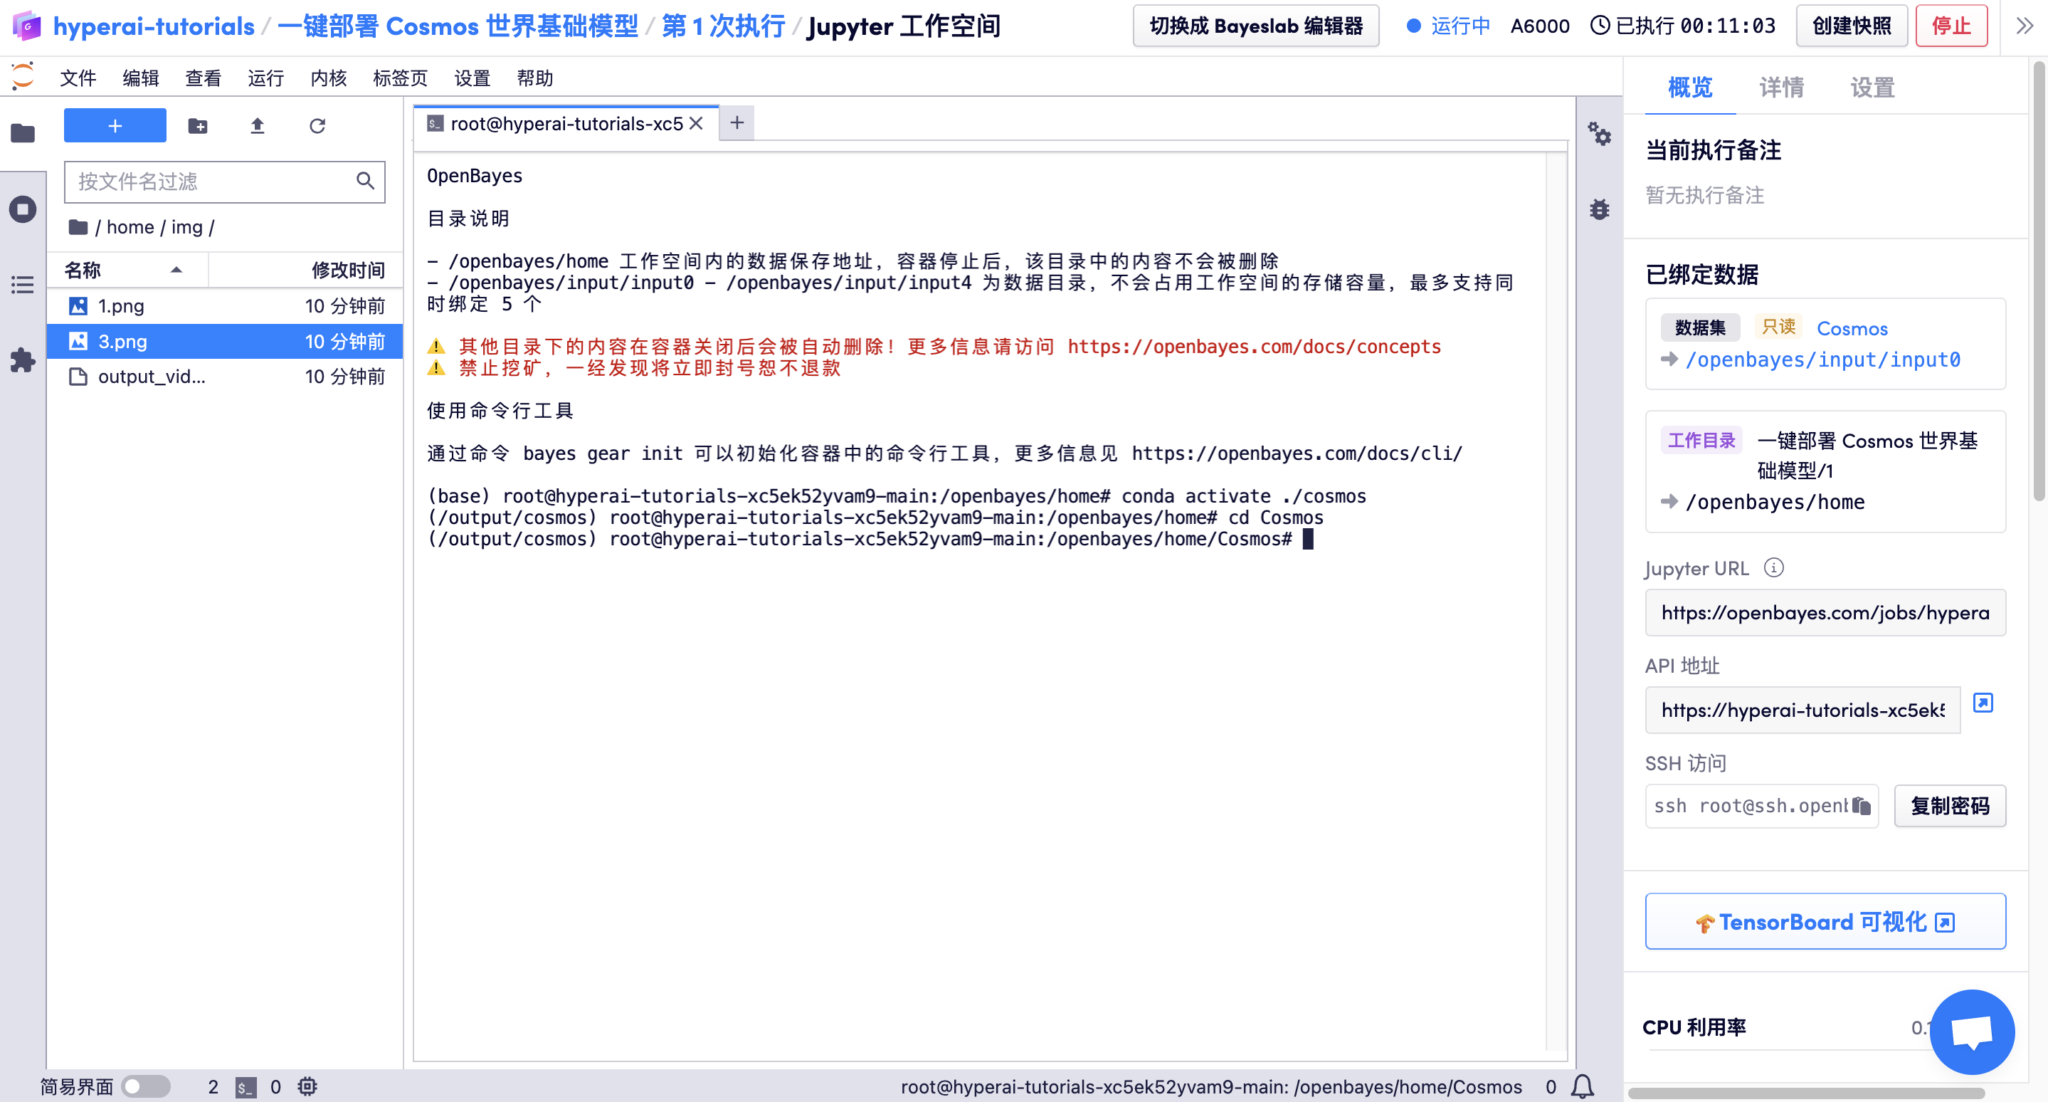Open the table of contents sidebar

(x=23, y=285)
